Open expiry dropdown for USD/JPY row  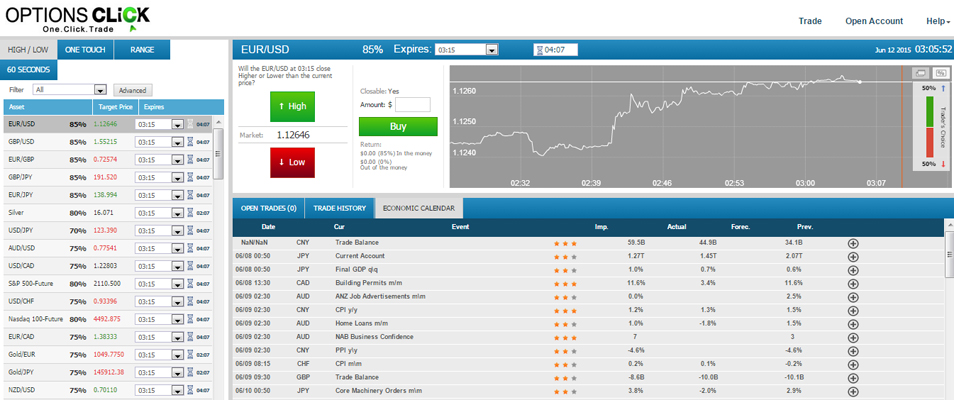(178, 231)
